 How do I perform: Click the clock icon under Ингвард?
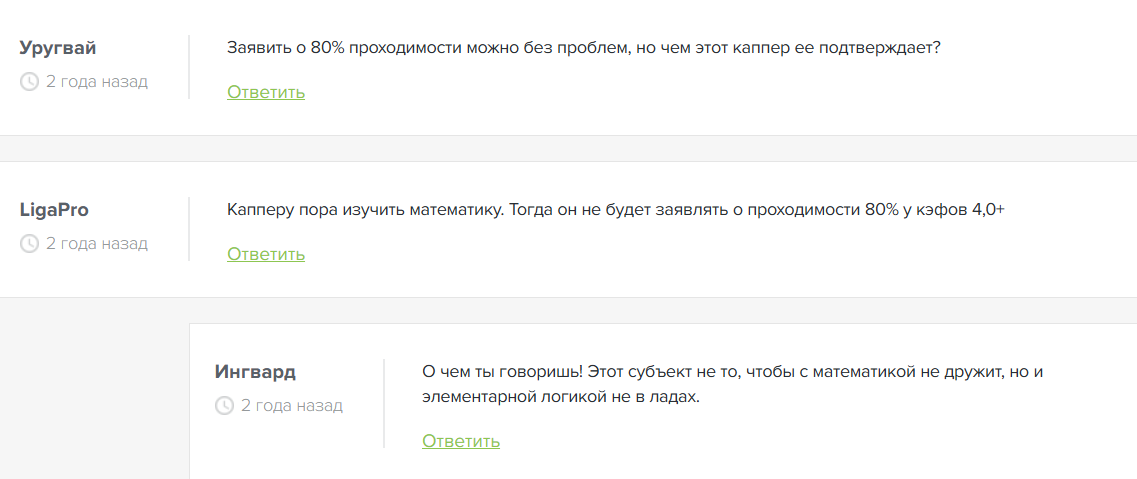(x=224, y=405)
